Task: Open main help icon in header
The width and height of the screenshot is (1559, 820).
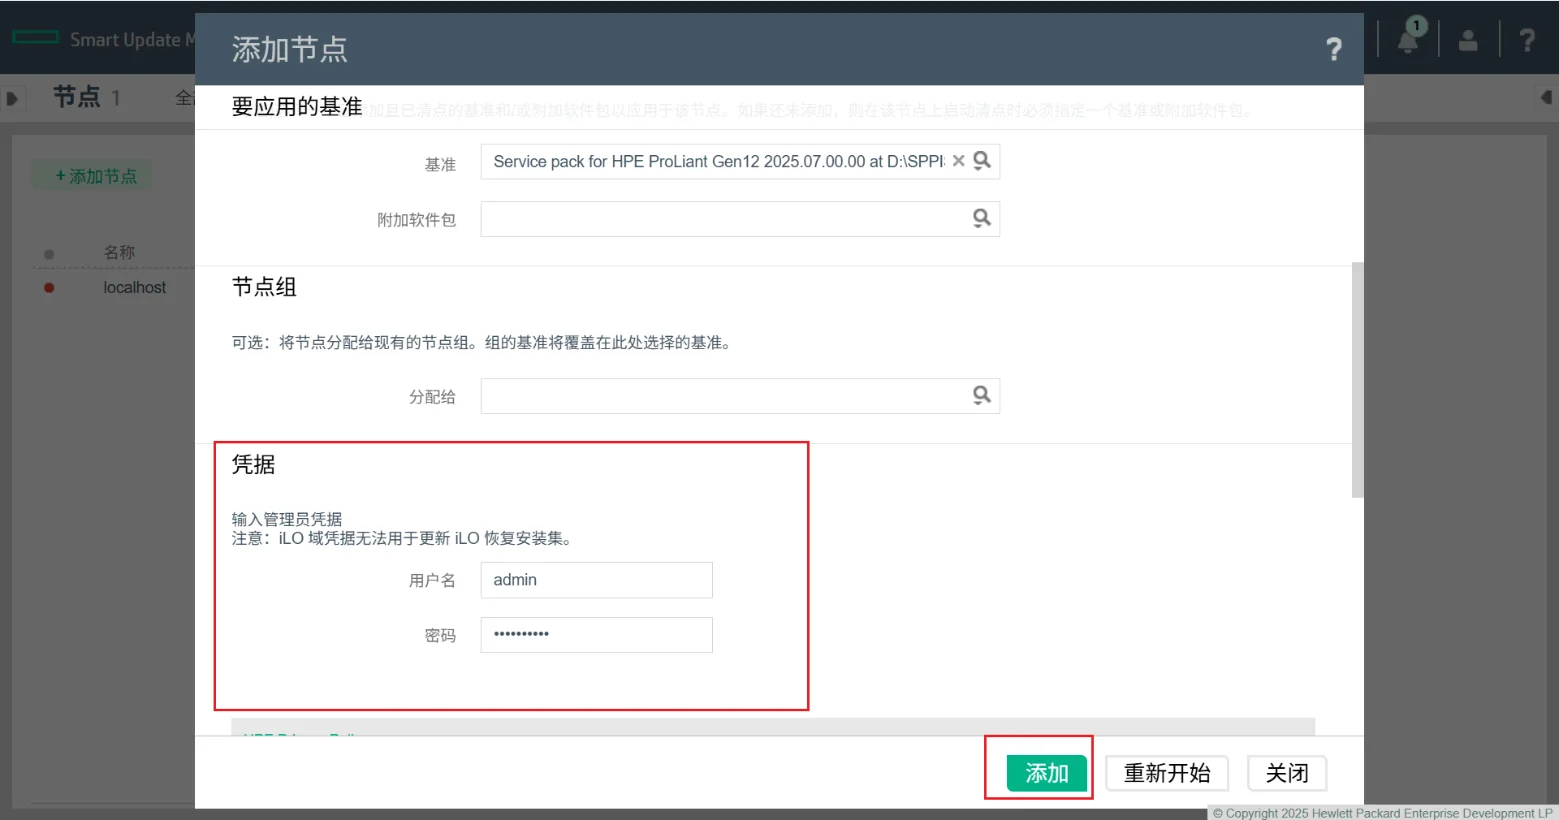Action: click(1527, 40)
